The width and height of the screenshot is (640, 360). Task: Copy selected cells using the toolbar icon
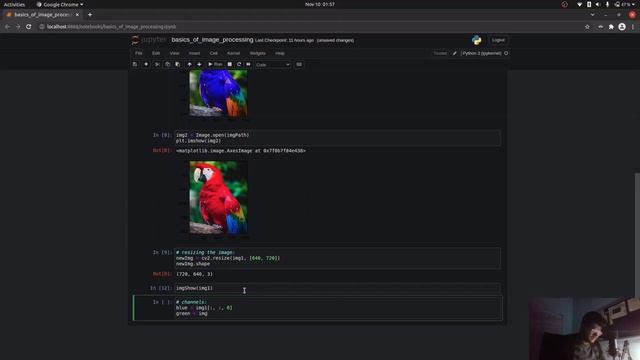[167, 64]
